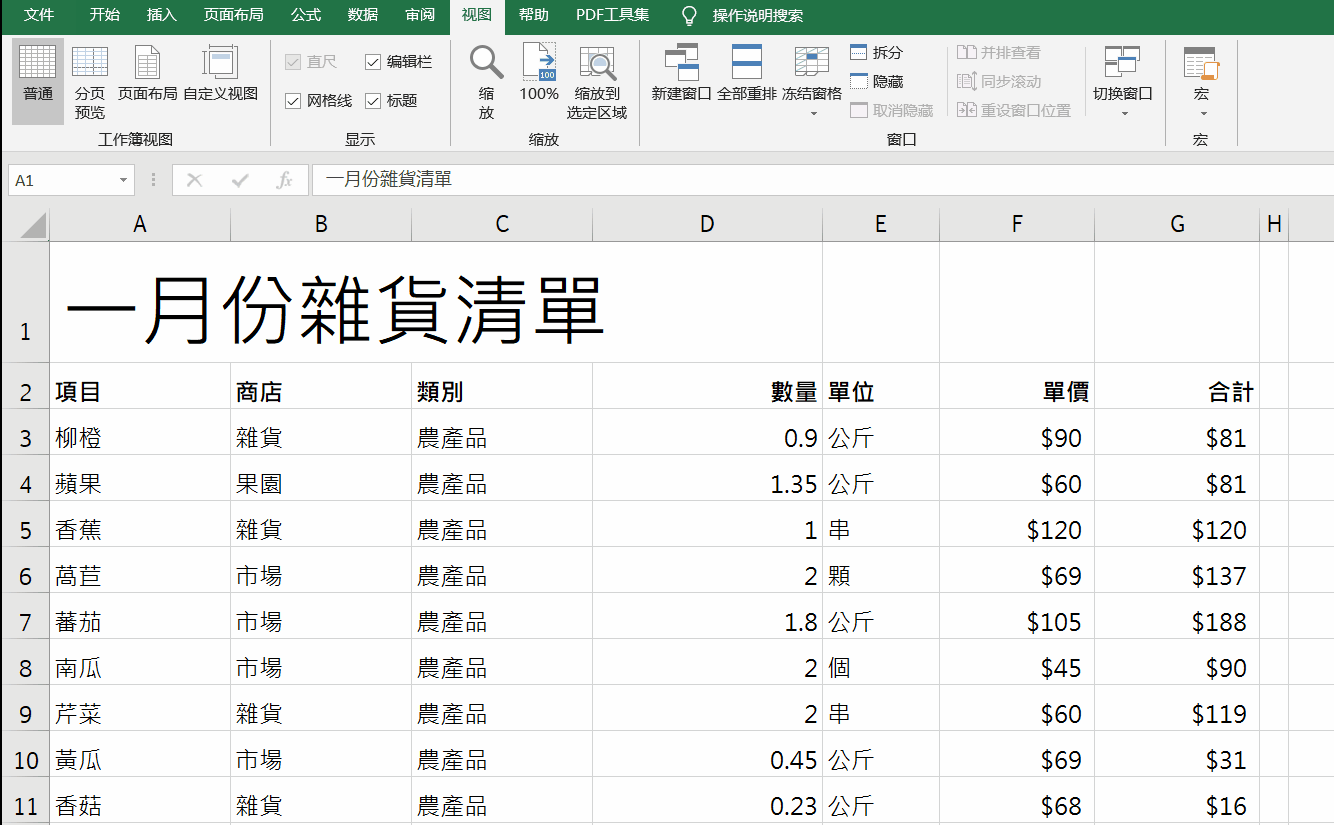Click the formula bar text field
Viewport: 1334px width, 825px height.
click(x=822, y=180)
